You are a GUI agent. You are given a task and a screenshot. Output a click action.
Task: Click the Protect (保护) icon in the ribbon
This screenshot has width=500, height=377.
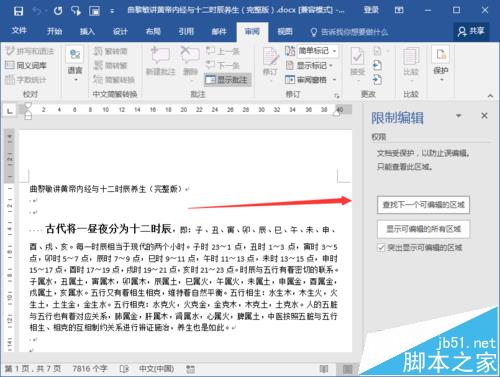[x=441, y=64]
